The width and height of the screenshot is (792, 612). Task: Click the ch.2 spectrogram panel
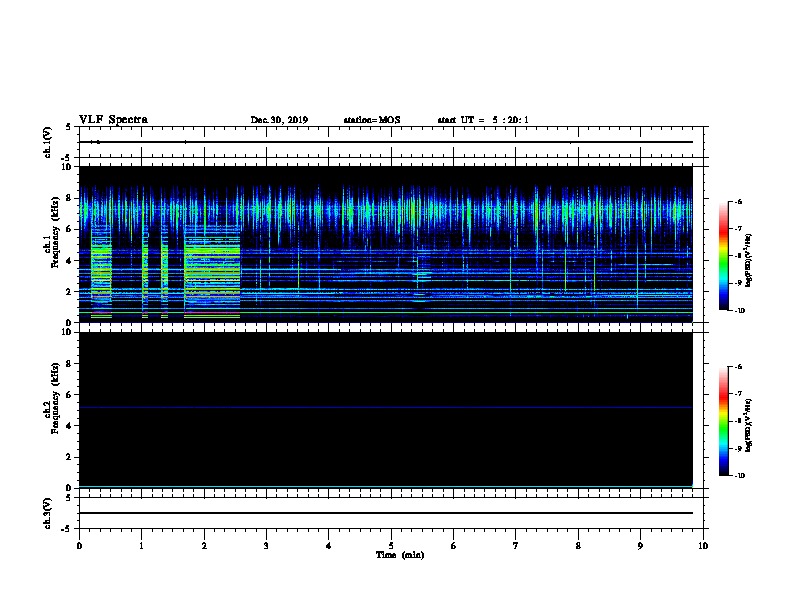coord(386,410)
